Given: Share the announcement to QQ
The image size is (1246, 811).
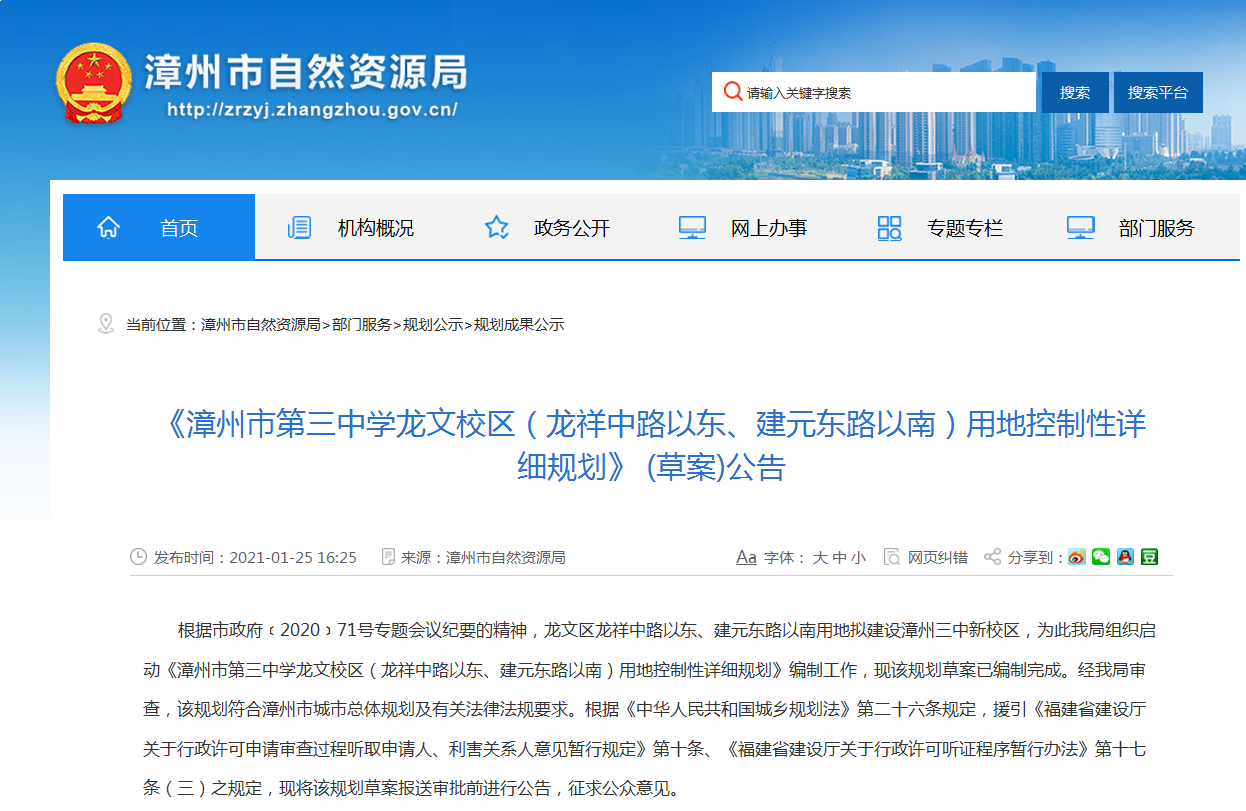Looking at the screenshot, I should coord(1127,557).
